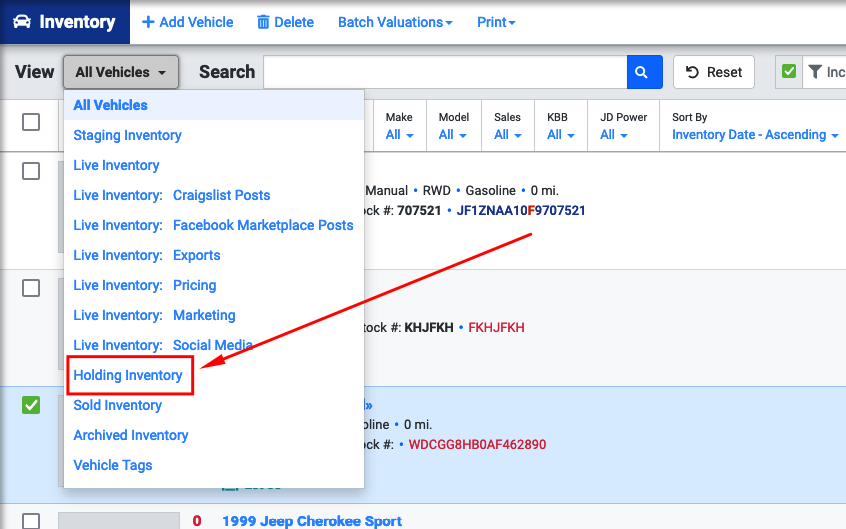The width and height of the screenshot is (846, 529).
Task: Click the Jeep Cherokee vehicle thumbnail
Action: [x=119, y=521]
